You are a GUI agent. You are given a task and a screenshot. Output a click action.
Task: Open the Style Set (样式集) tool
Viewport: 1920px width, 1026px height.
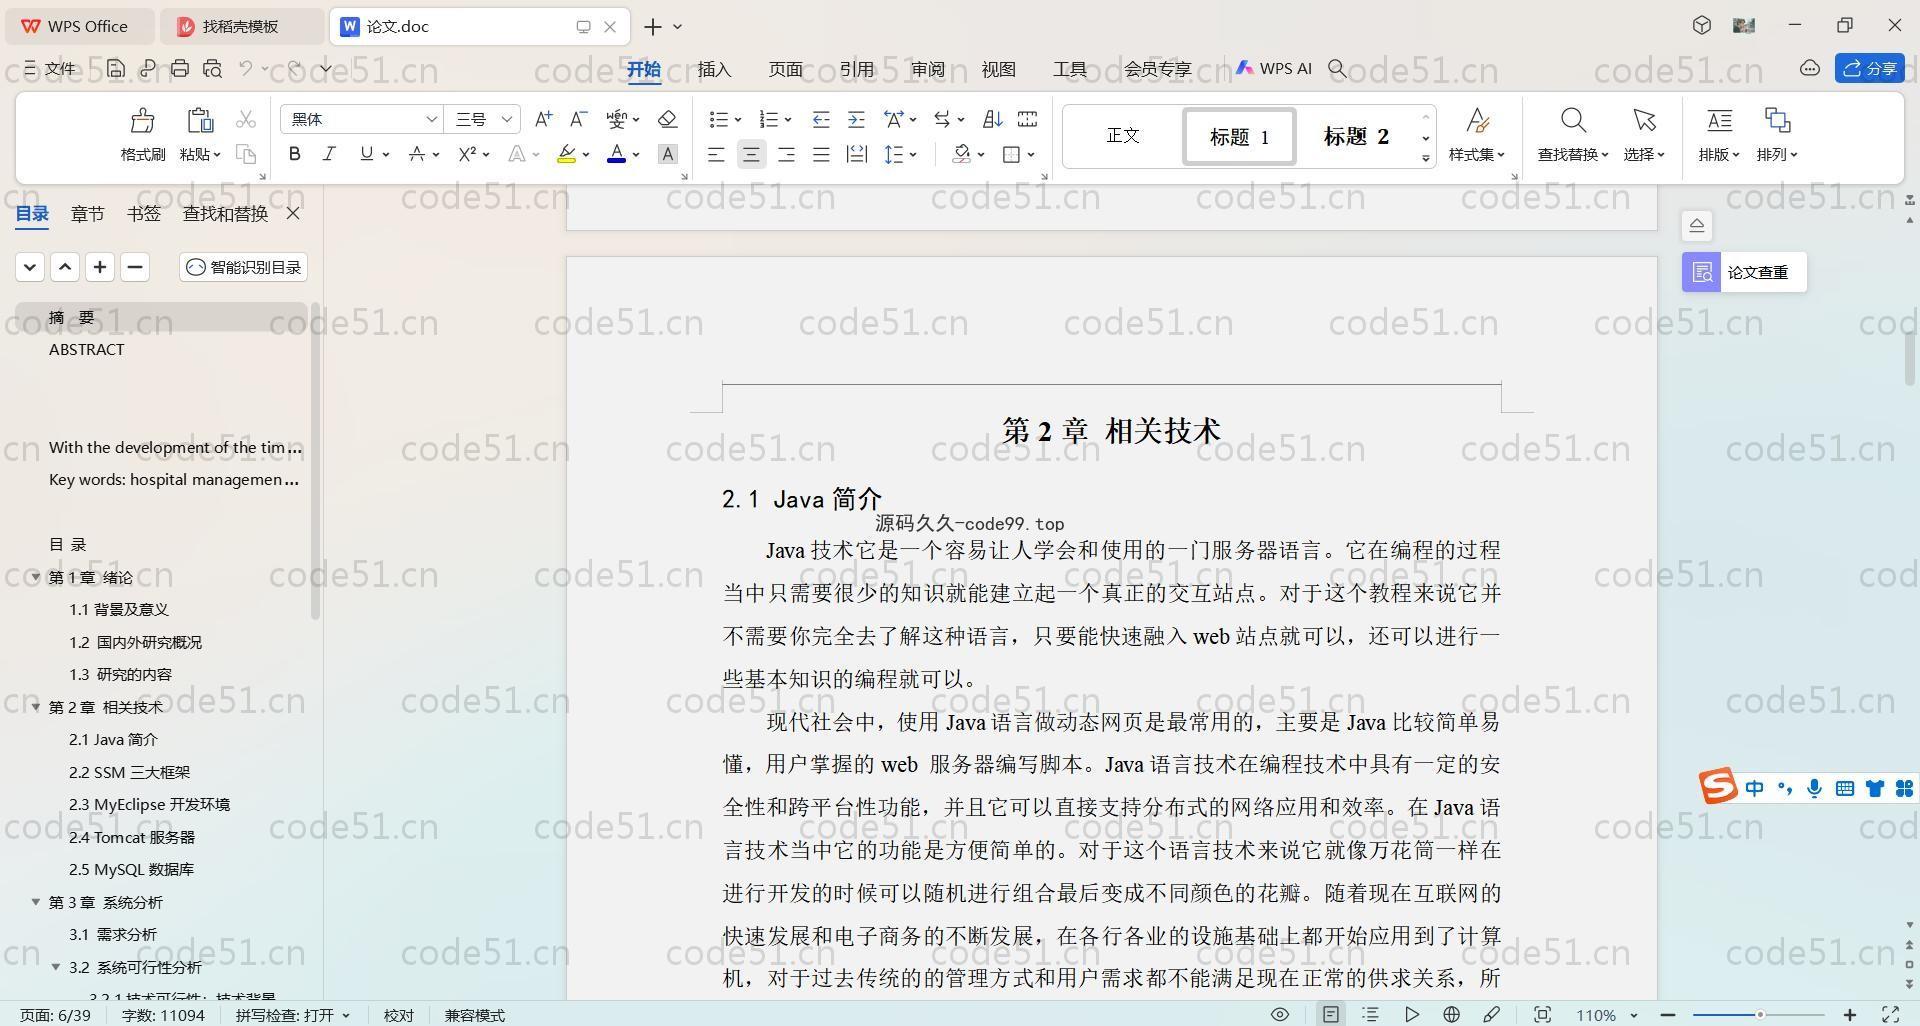[x=1477, y=134]
